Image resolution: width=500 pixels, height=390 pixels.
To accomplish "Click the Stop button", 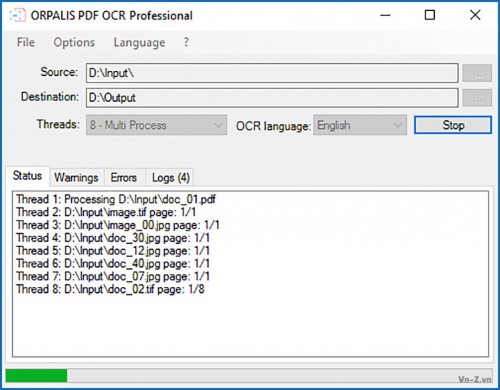I will point(453,125).
